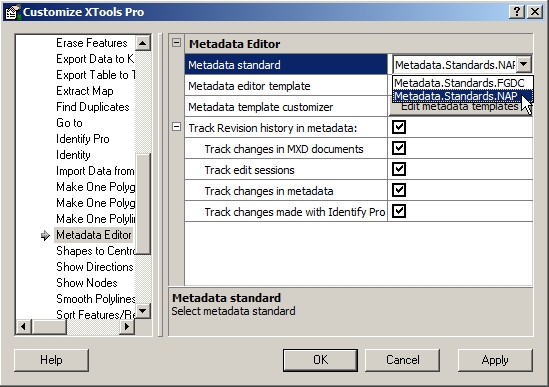This screenshot has width=549, height=387.
Task: Choose Metadata.Standards.FGDC from the list
Action: (x=462, y=83)
